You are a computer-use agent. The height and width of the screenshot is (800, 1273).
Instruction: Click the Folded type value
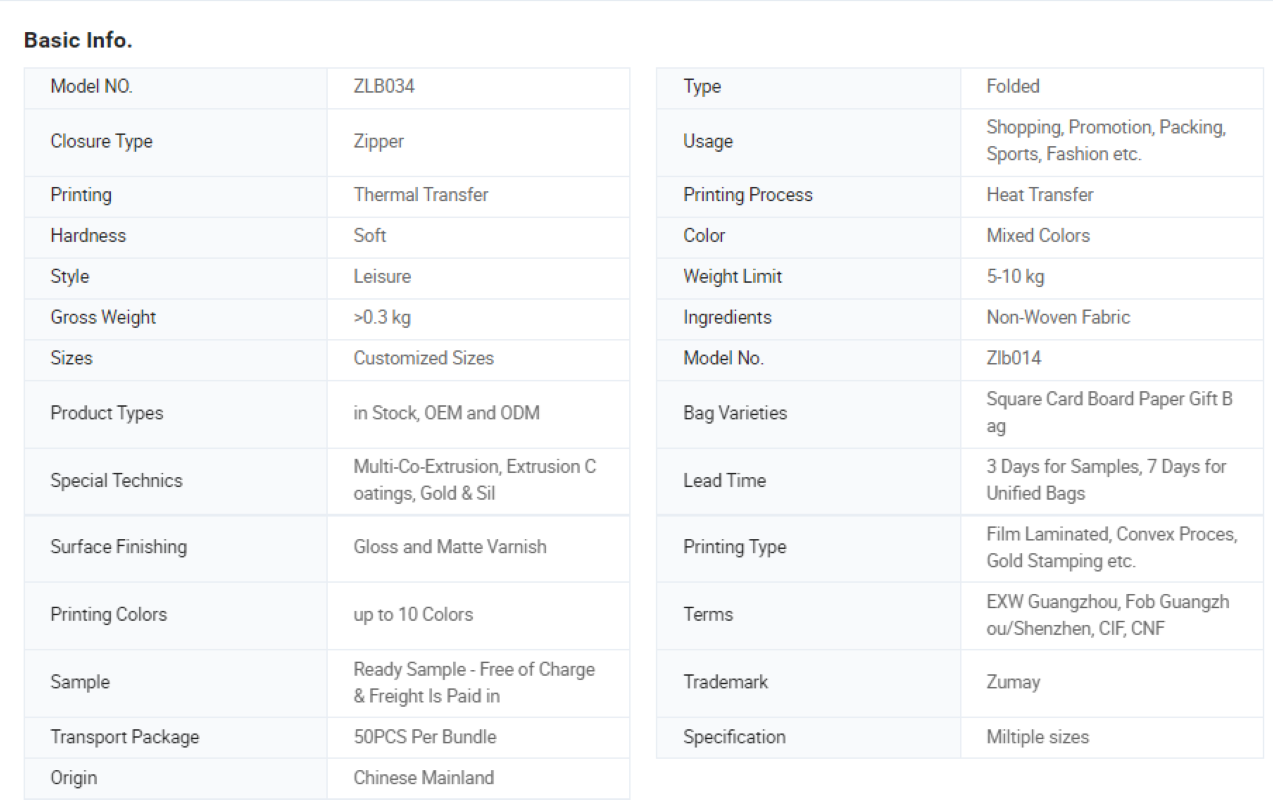1013,86
